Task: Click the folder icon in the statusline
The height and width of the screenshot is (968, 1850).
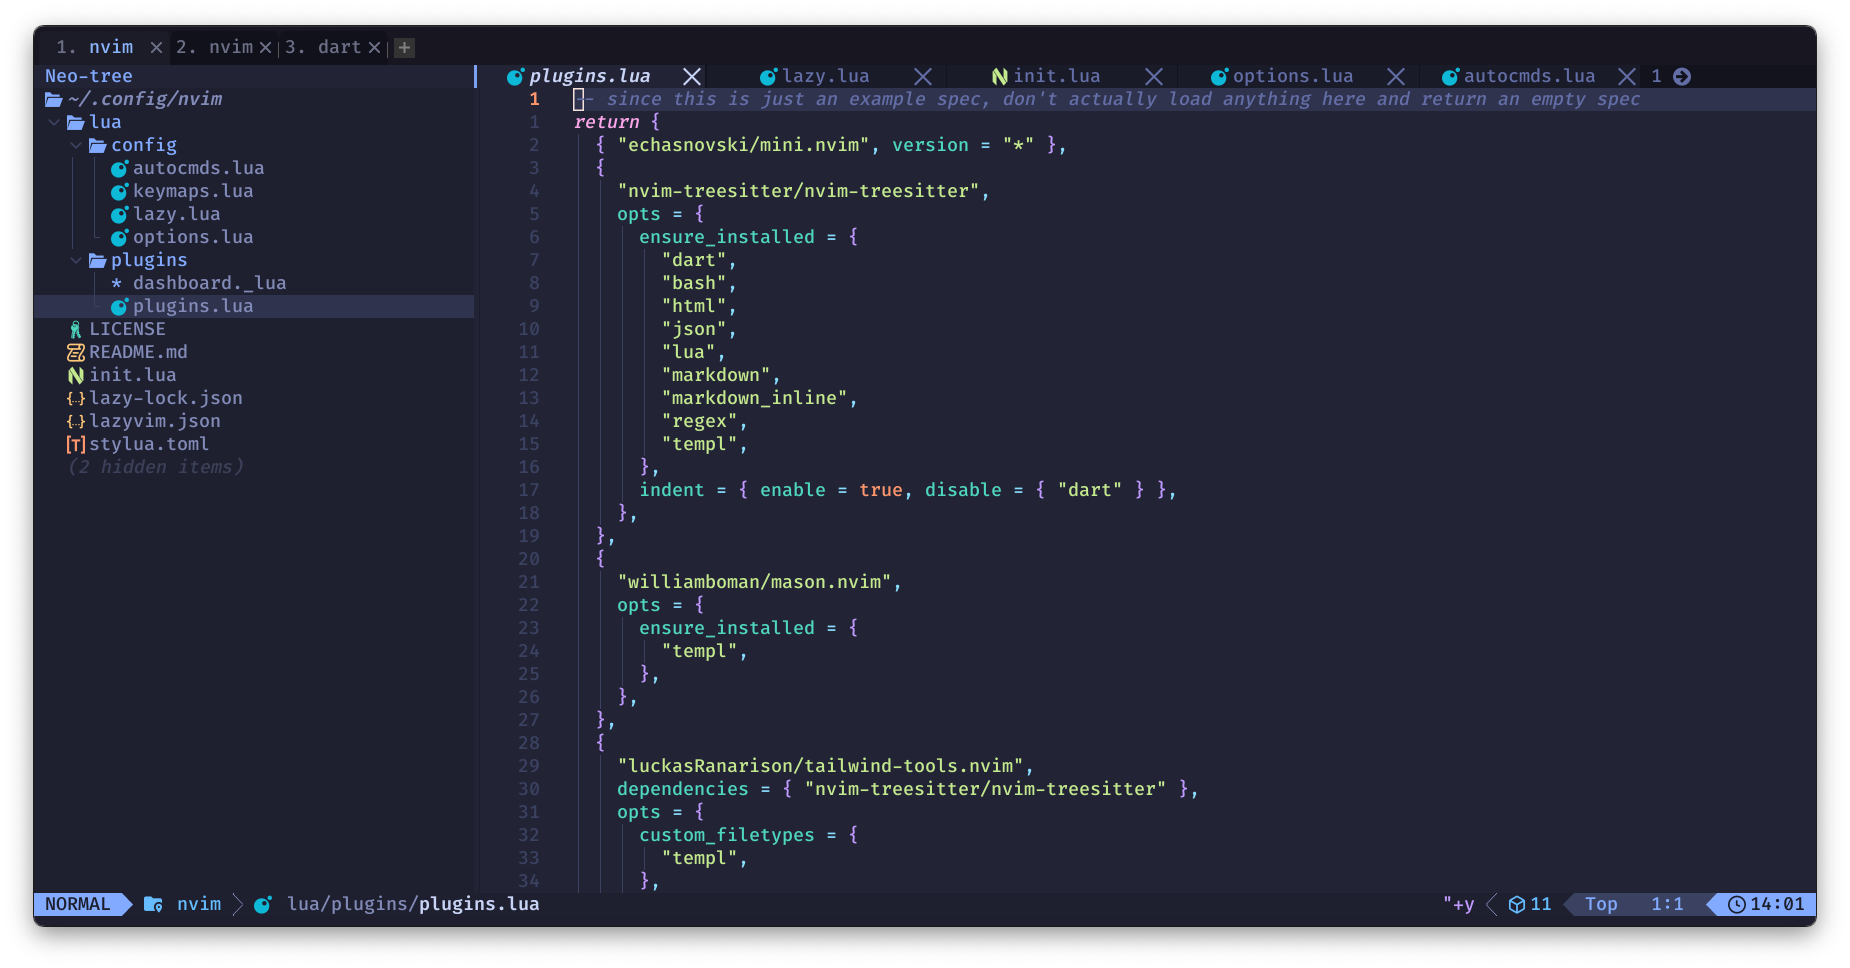Action: (153, 904)
